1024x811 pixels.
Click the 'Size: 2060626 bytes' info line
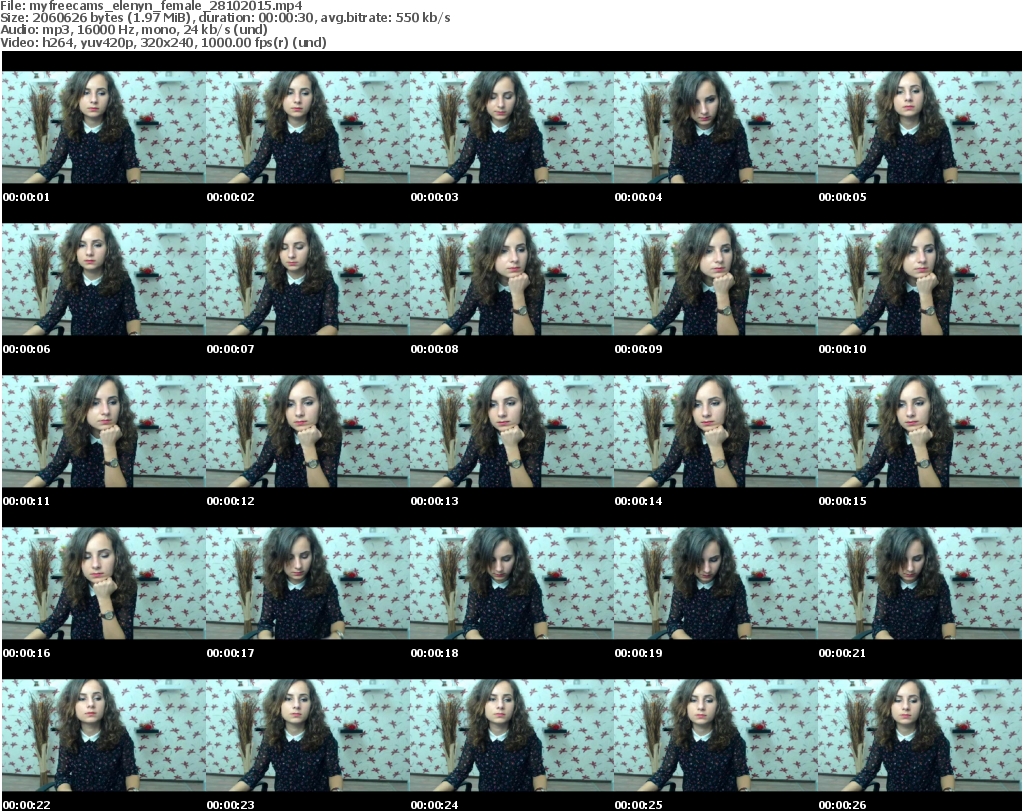tap(225, 18)
